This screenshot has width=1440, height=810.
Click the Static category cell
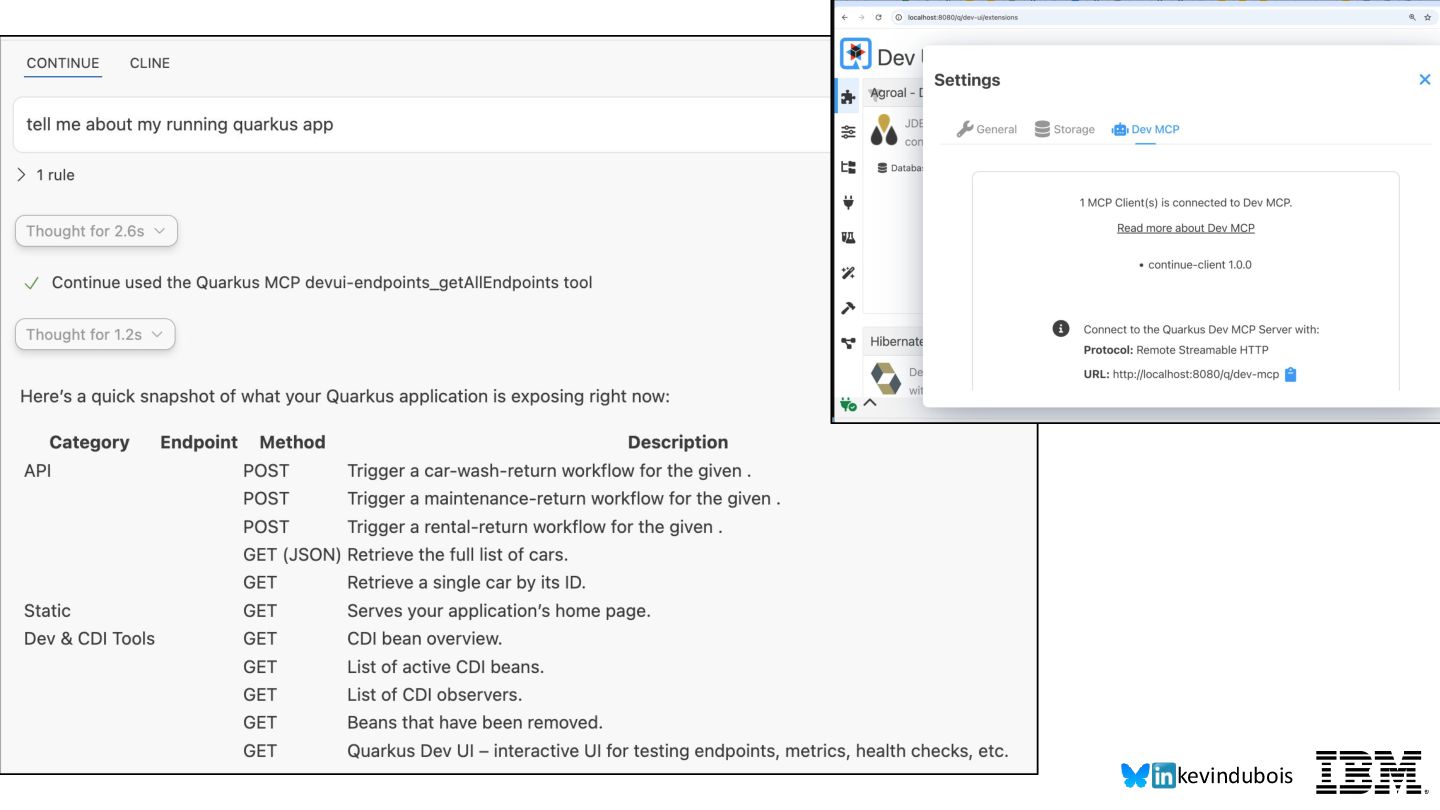pos(47,610)
